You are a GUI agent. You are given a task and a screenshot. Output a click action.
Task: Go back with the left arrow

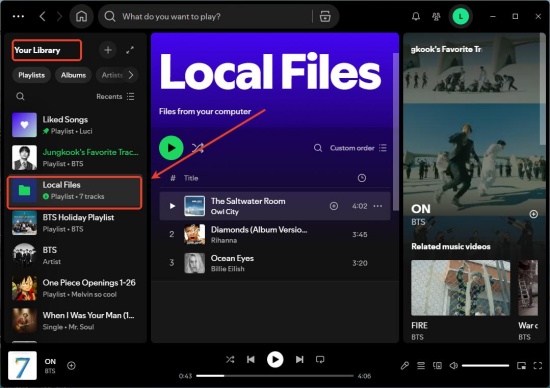(42, 16)
